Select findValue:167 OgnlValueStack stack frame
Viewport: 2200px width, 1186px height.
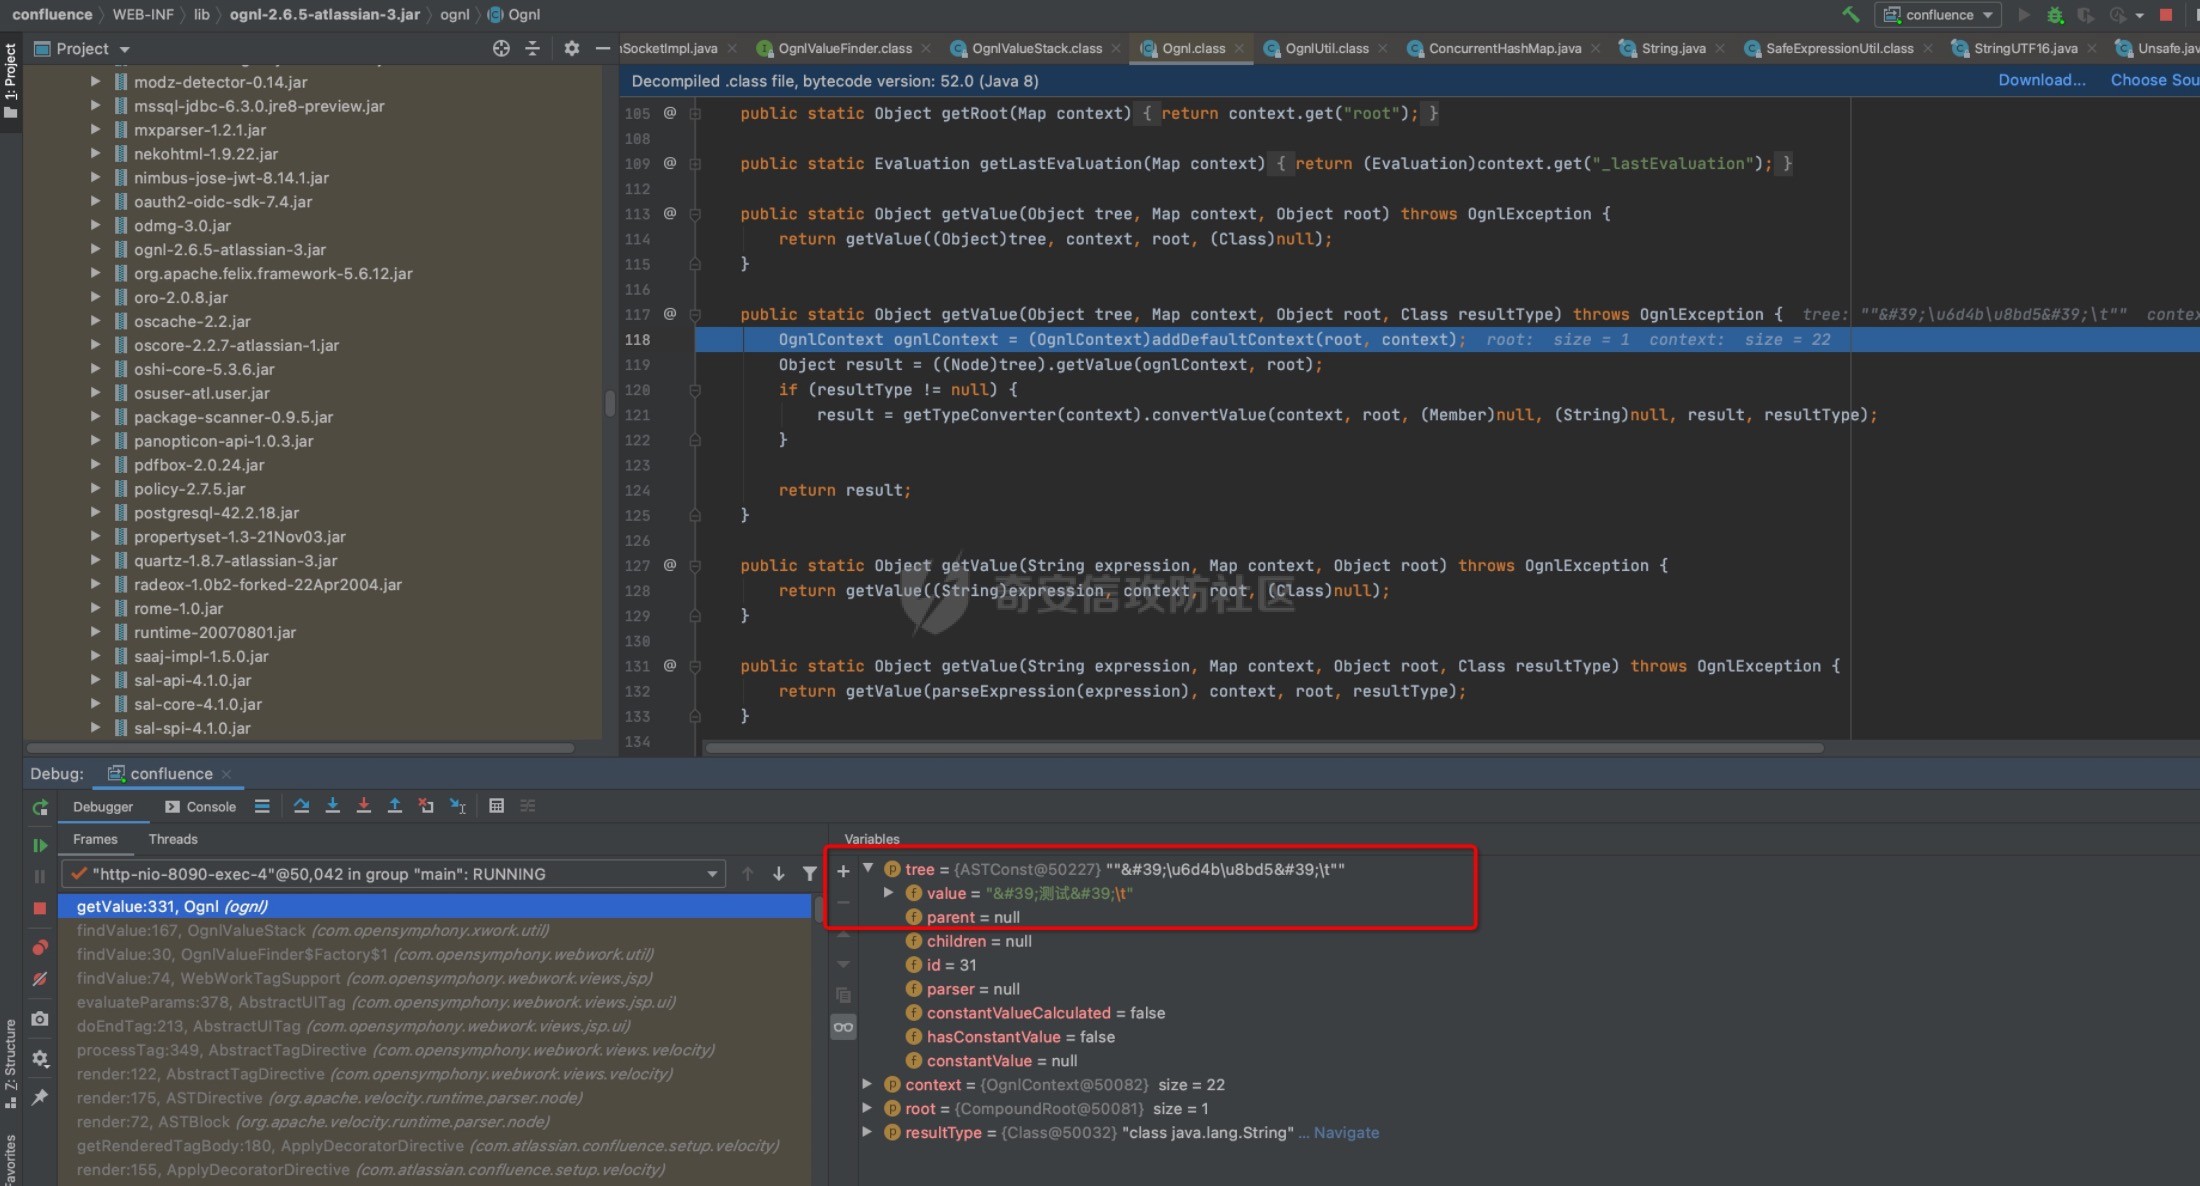click(x=312, y=930)
